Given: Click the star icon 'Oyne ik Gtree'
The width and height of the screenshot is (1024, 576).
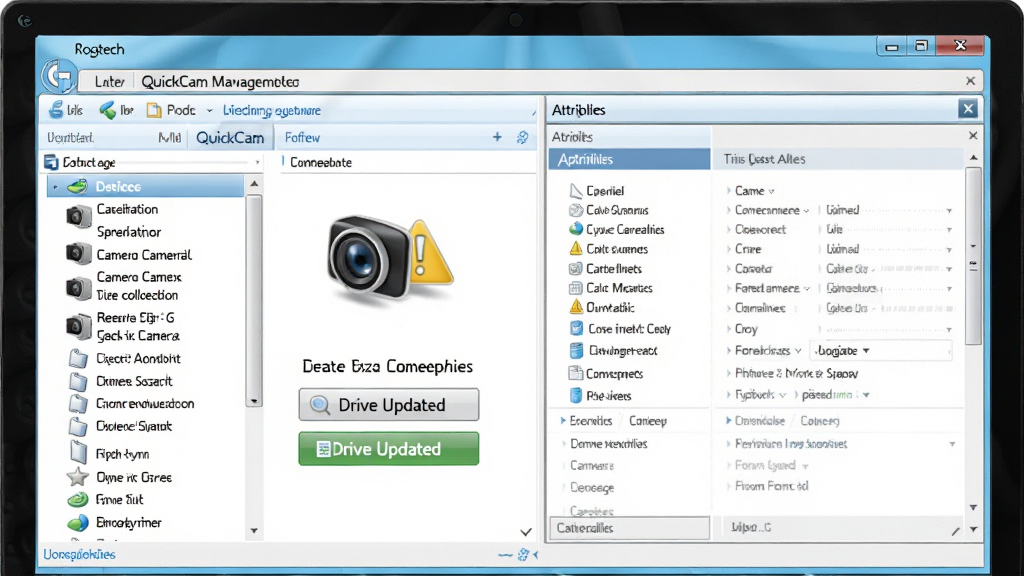Looking at the screenshot, I should click(78, 477).
